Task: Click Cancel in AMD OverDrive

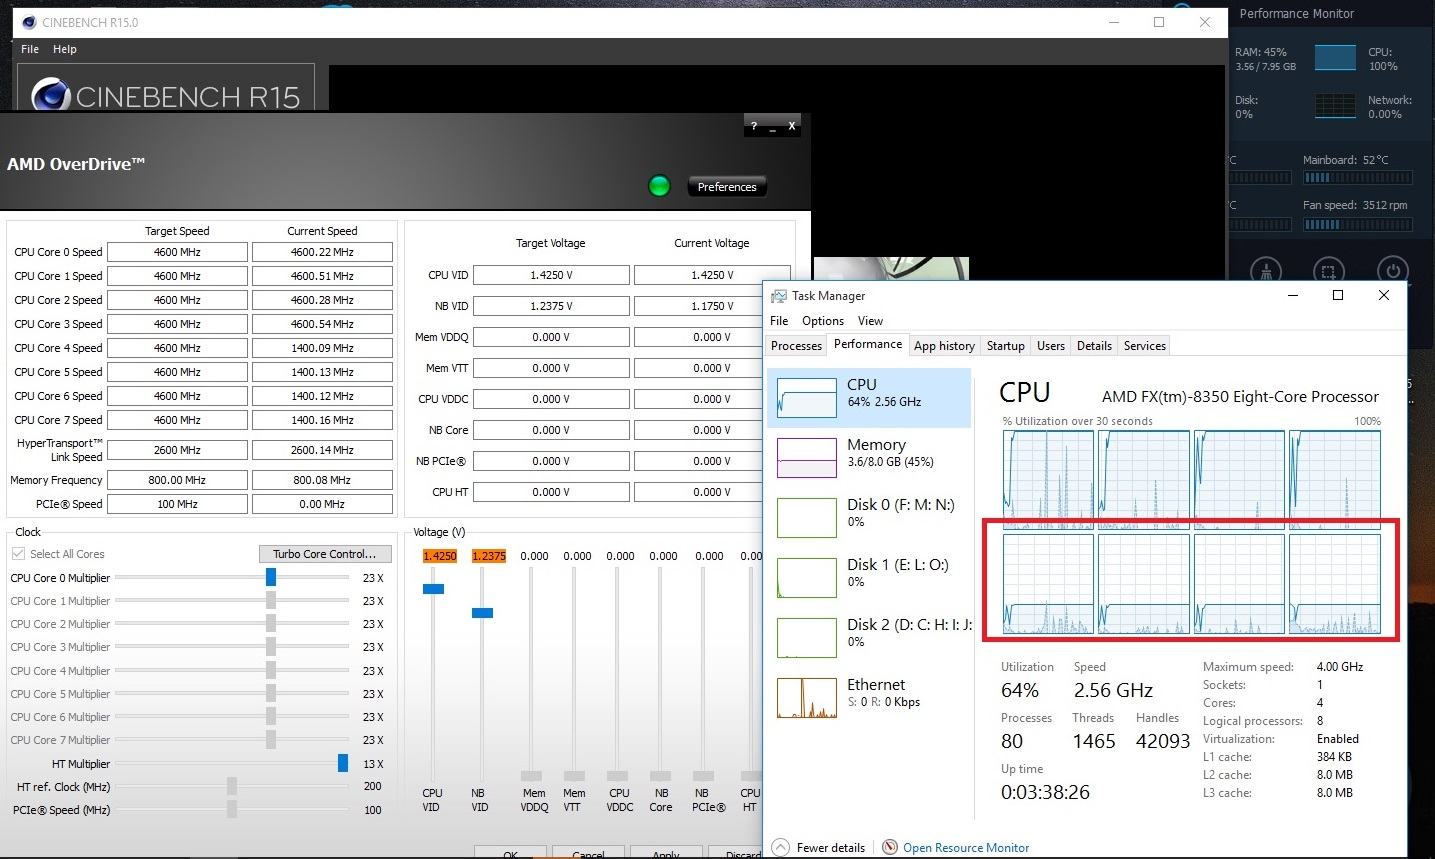Action: click(588, 853)
